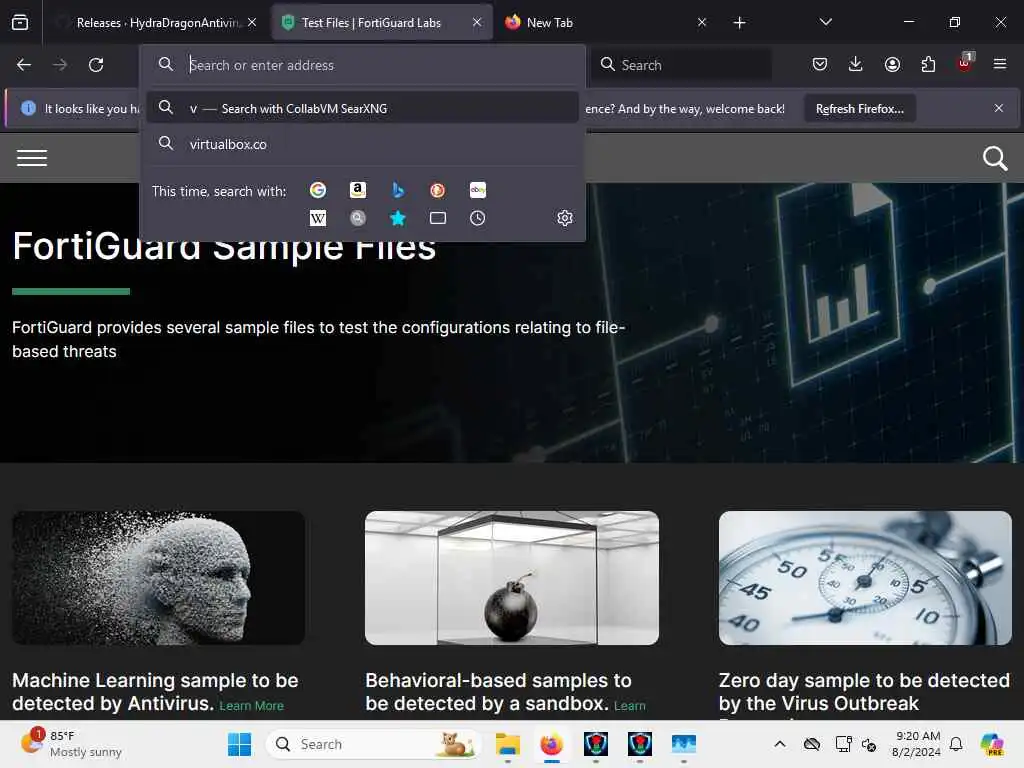This screenshot has height=768, width=1024.
Task: Open the Pocket save icon
Action: (x=820, y=64)
